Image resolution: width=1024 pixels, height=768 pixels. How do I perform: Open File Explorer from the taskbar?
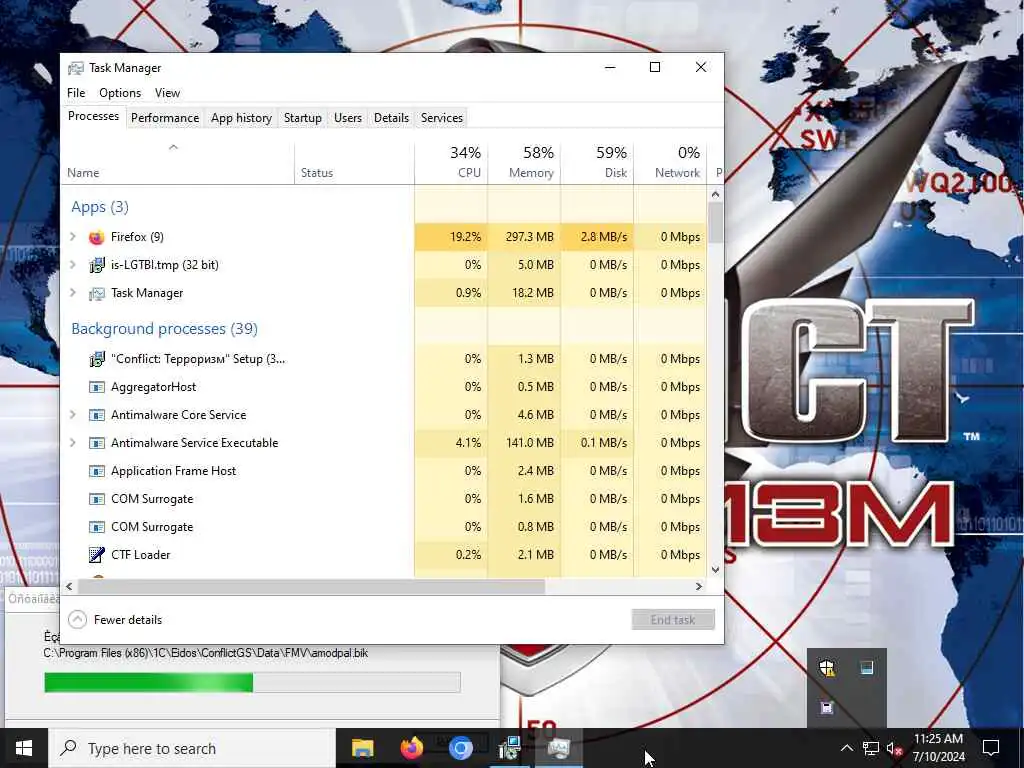pos(362,748)
